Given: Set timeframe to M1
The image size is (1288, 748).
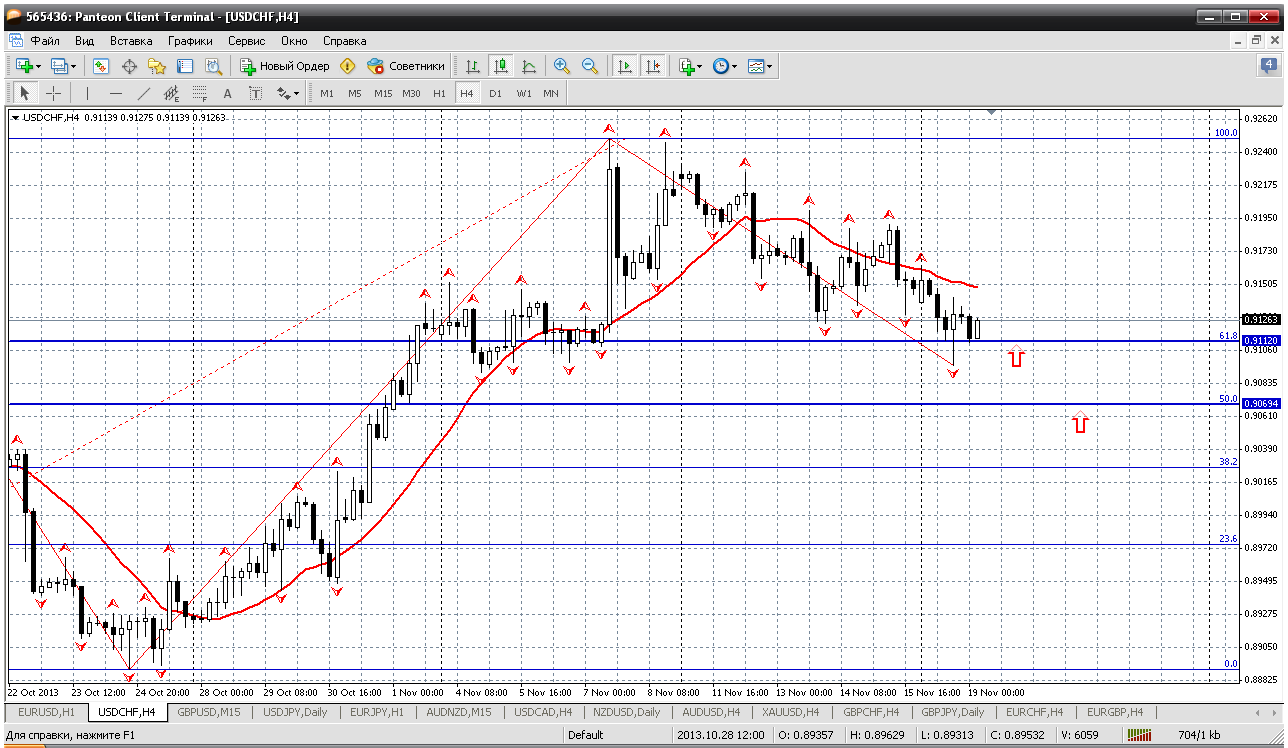Looking at the screenshot, I should pos(327,93).
